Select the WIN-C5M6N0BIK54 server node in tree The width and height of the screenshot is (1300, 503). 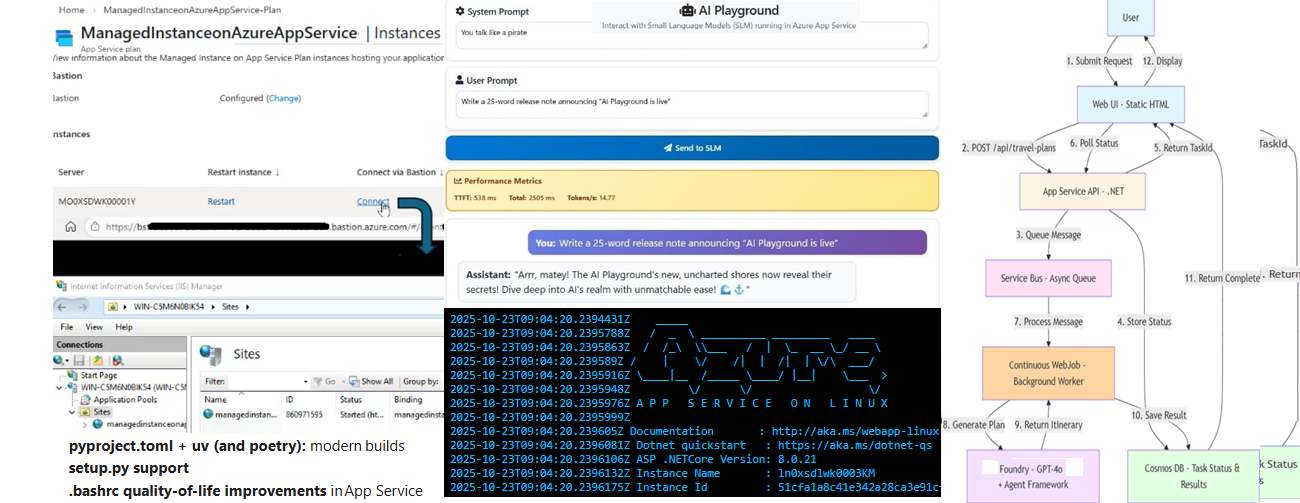pyautogui.click(x=133, y=387)
